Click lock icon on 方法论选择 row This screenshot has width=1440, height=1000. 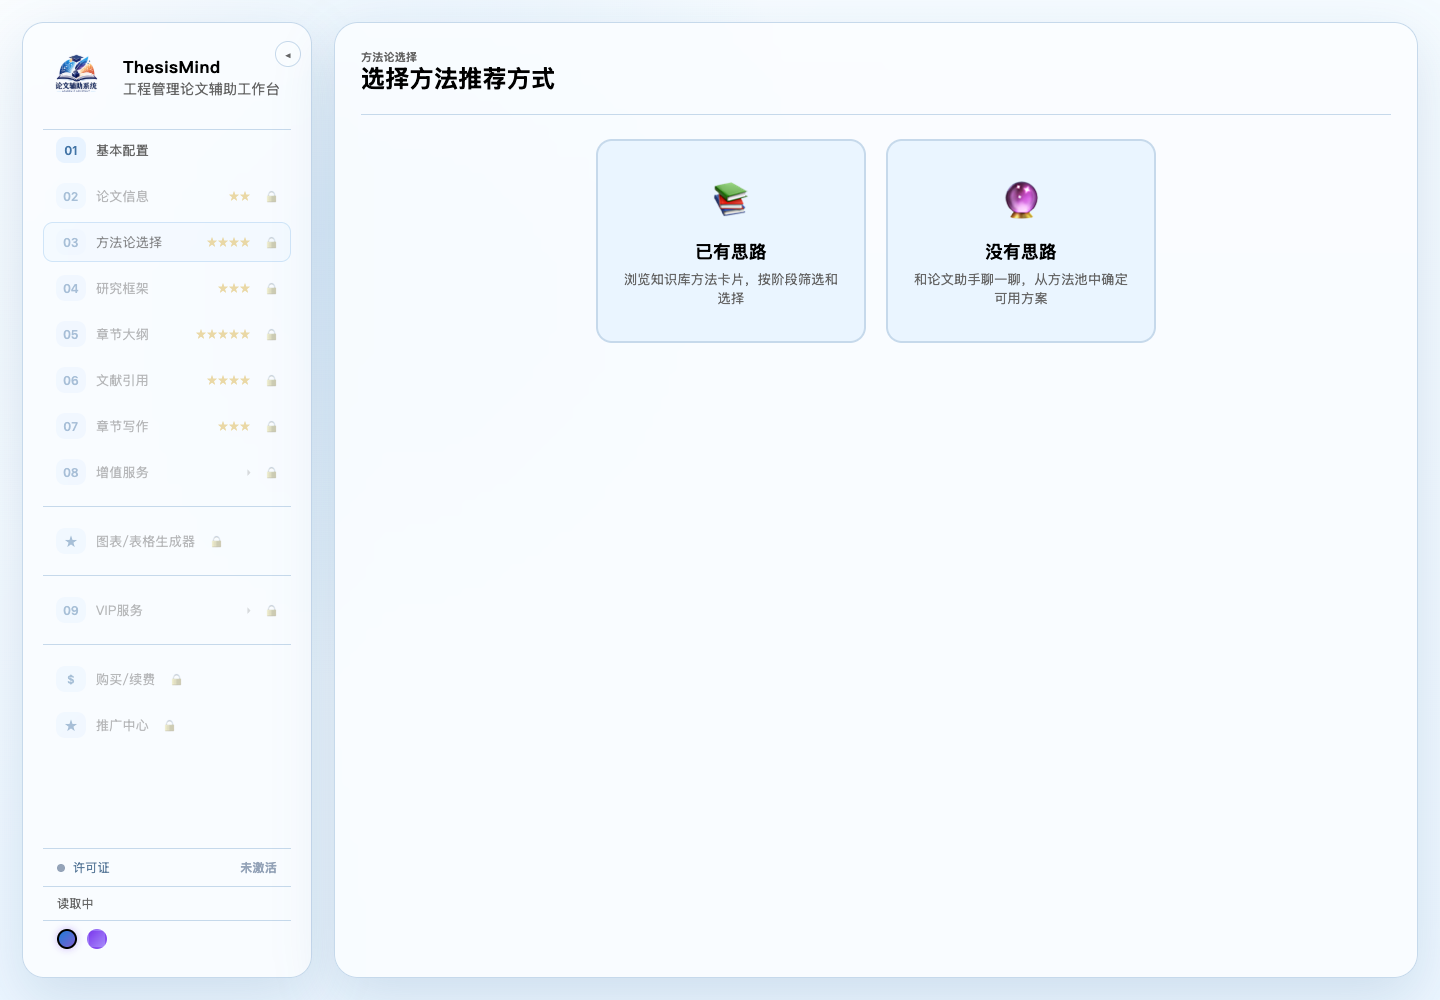[x=271, y=243]
